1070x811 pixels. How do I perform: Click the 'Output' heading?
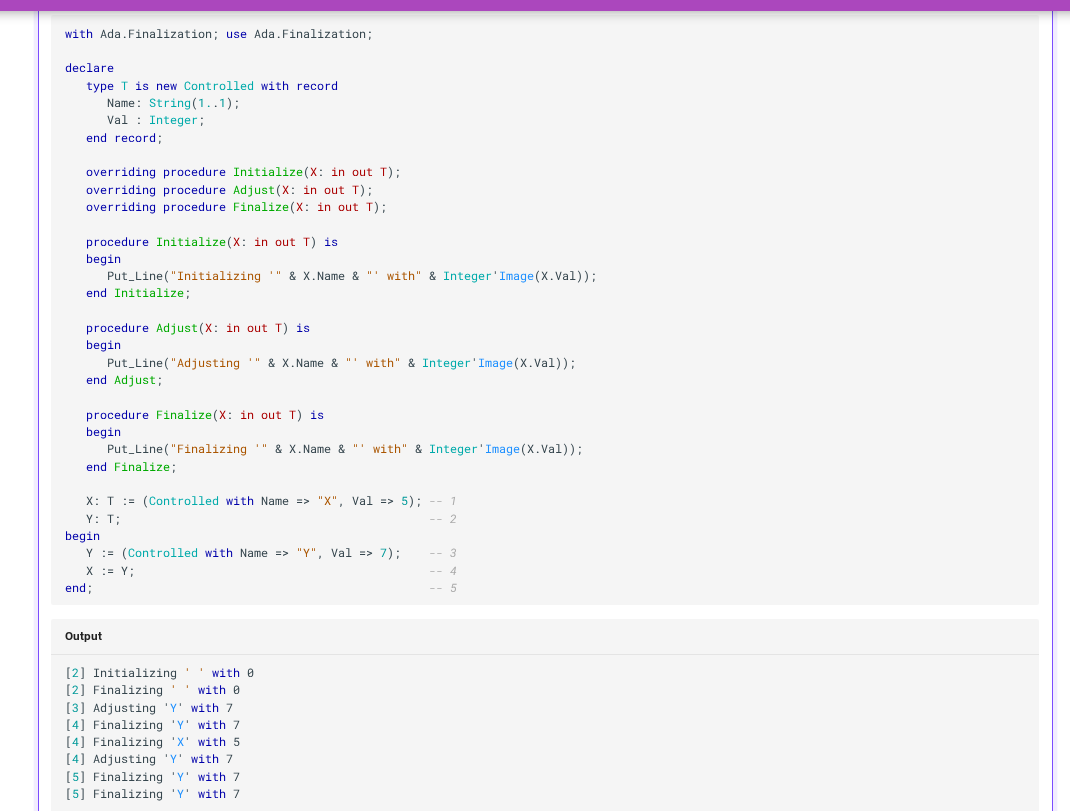pos(83,636)
